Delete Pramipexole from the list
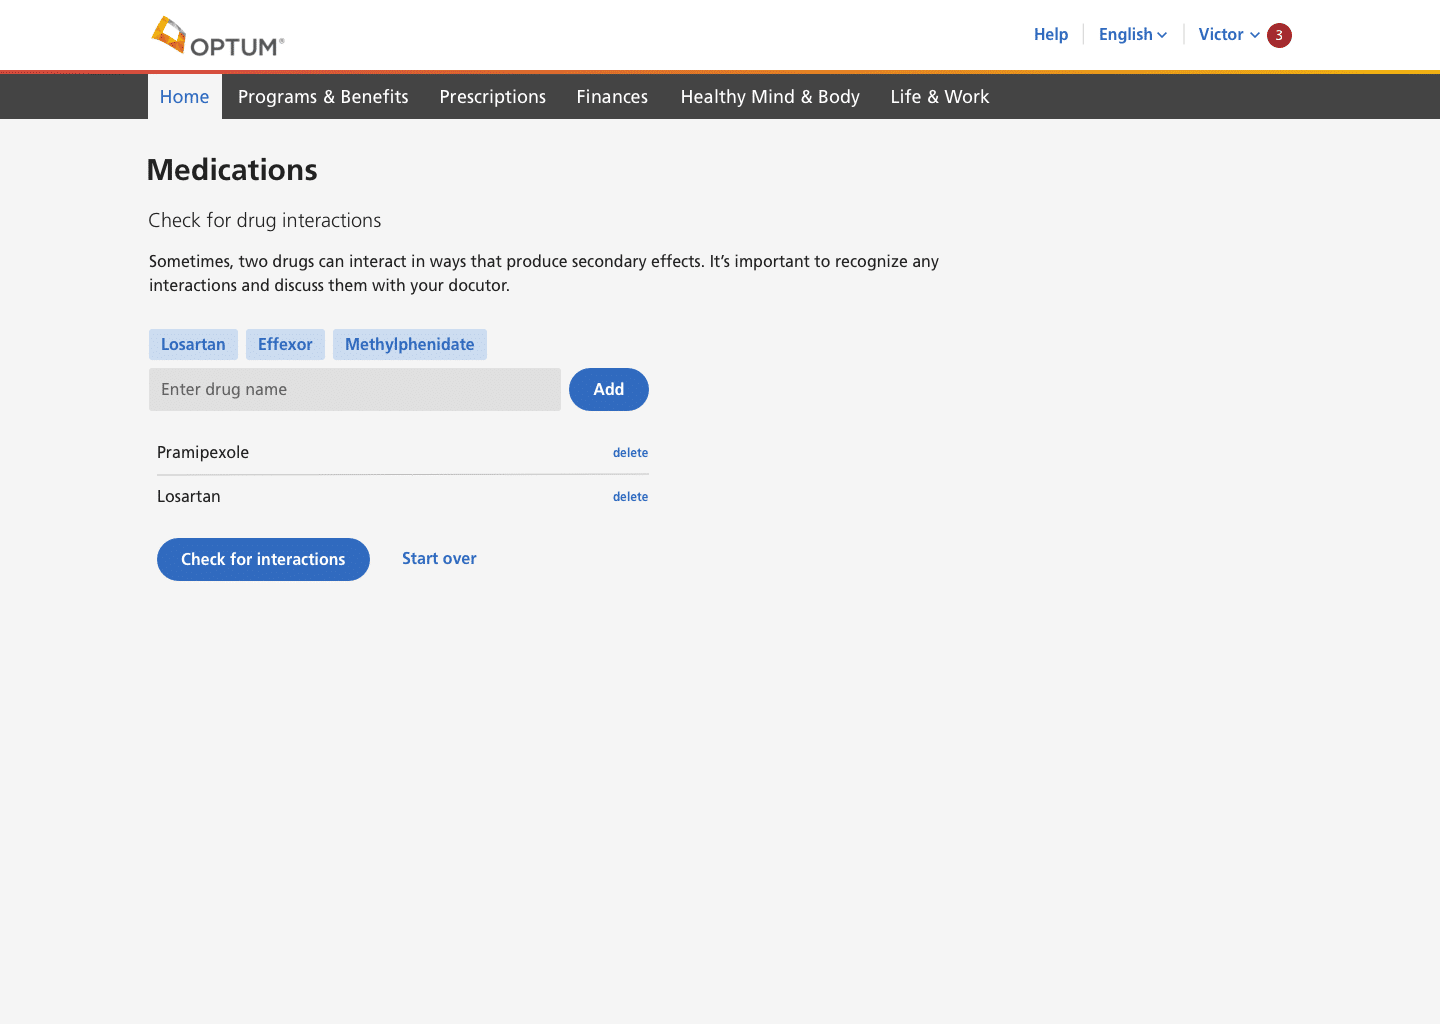 pyautogui.click(x=630, y=453)
